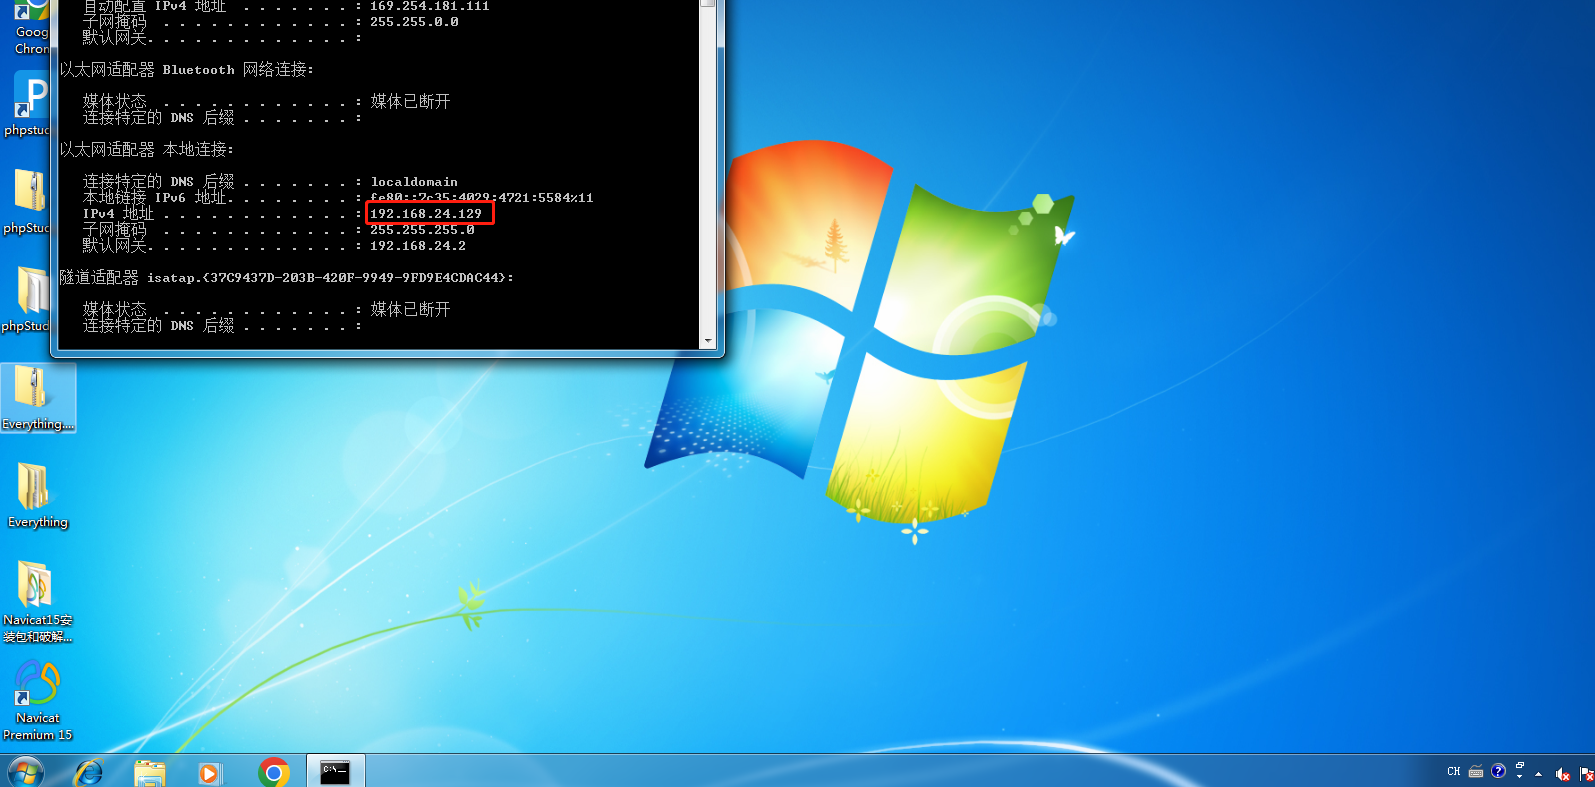Click the localdomain DNS suffix value
Image resolution: width=1595 pixels, height=787 pixels.
(x=414, y=182)
